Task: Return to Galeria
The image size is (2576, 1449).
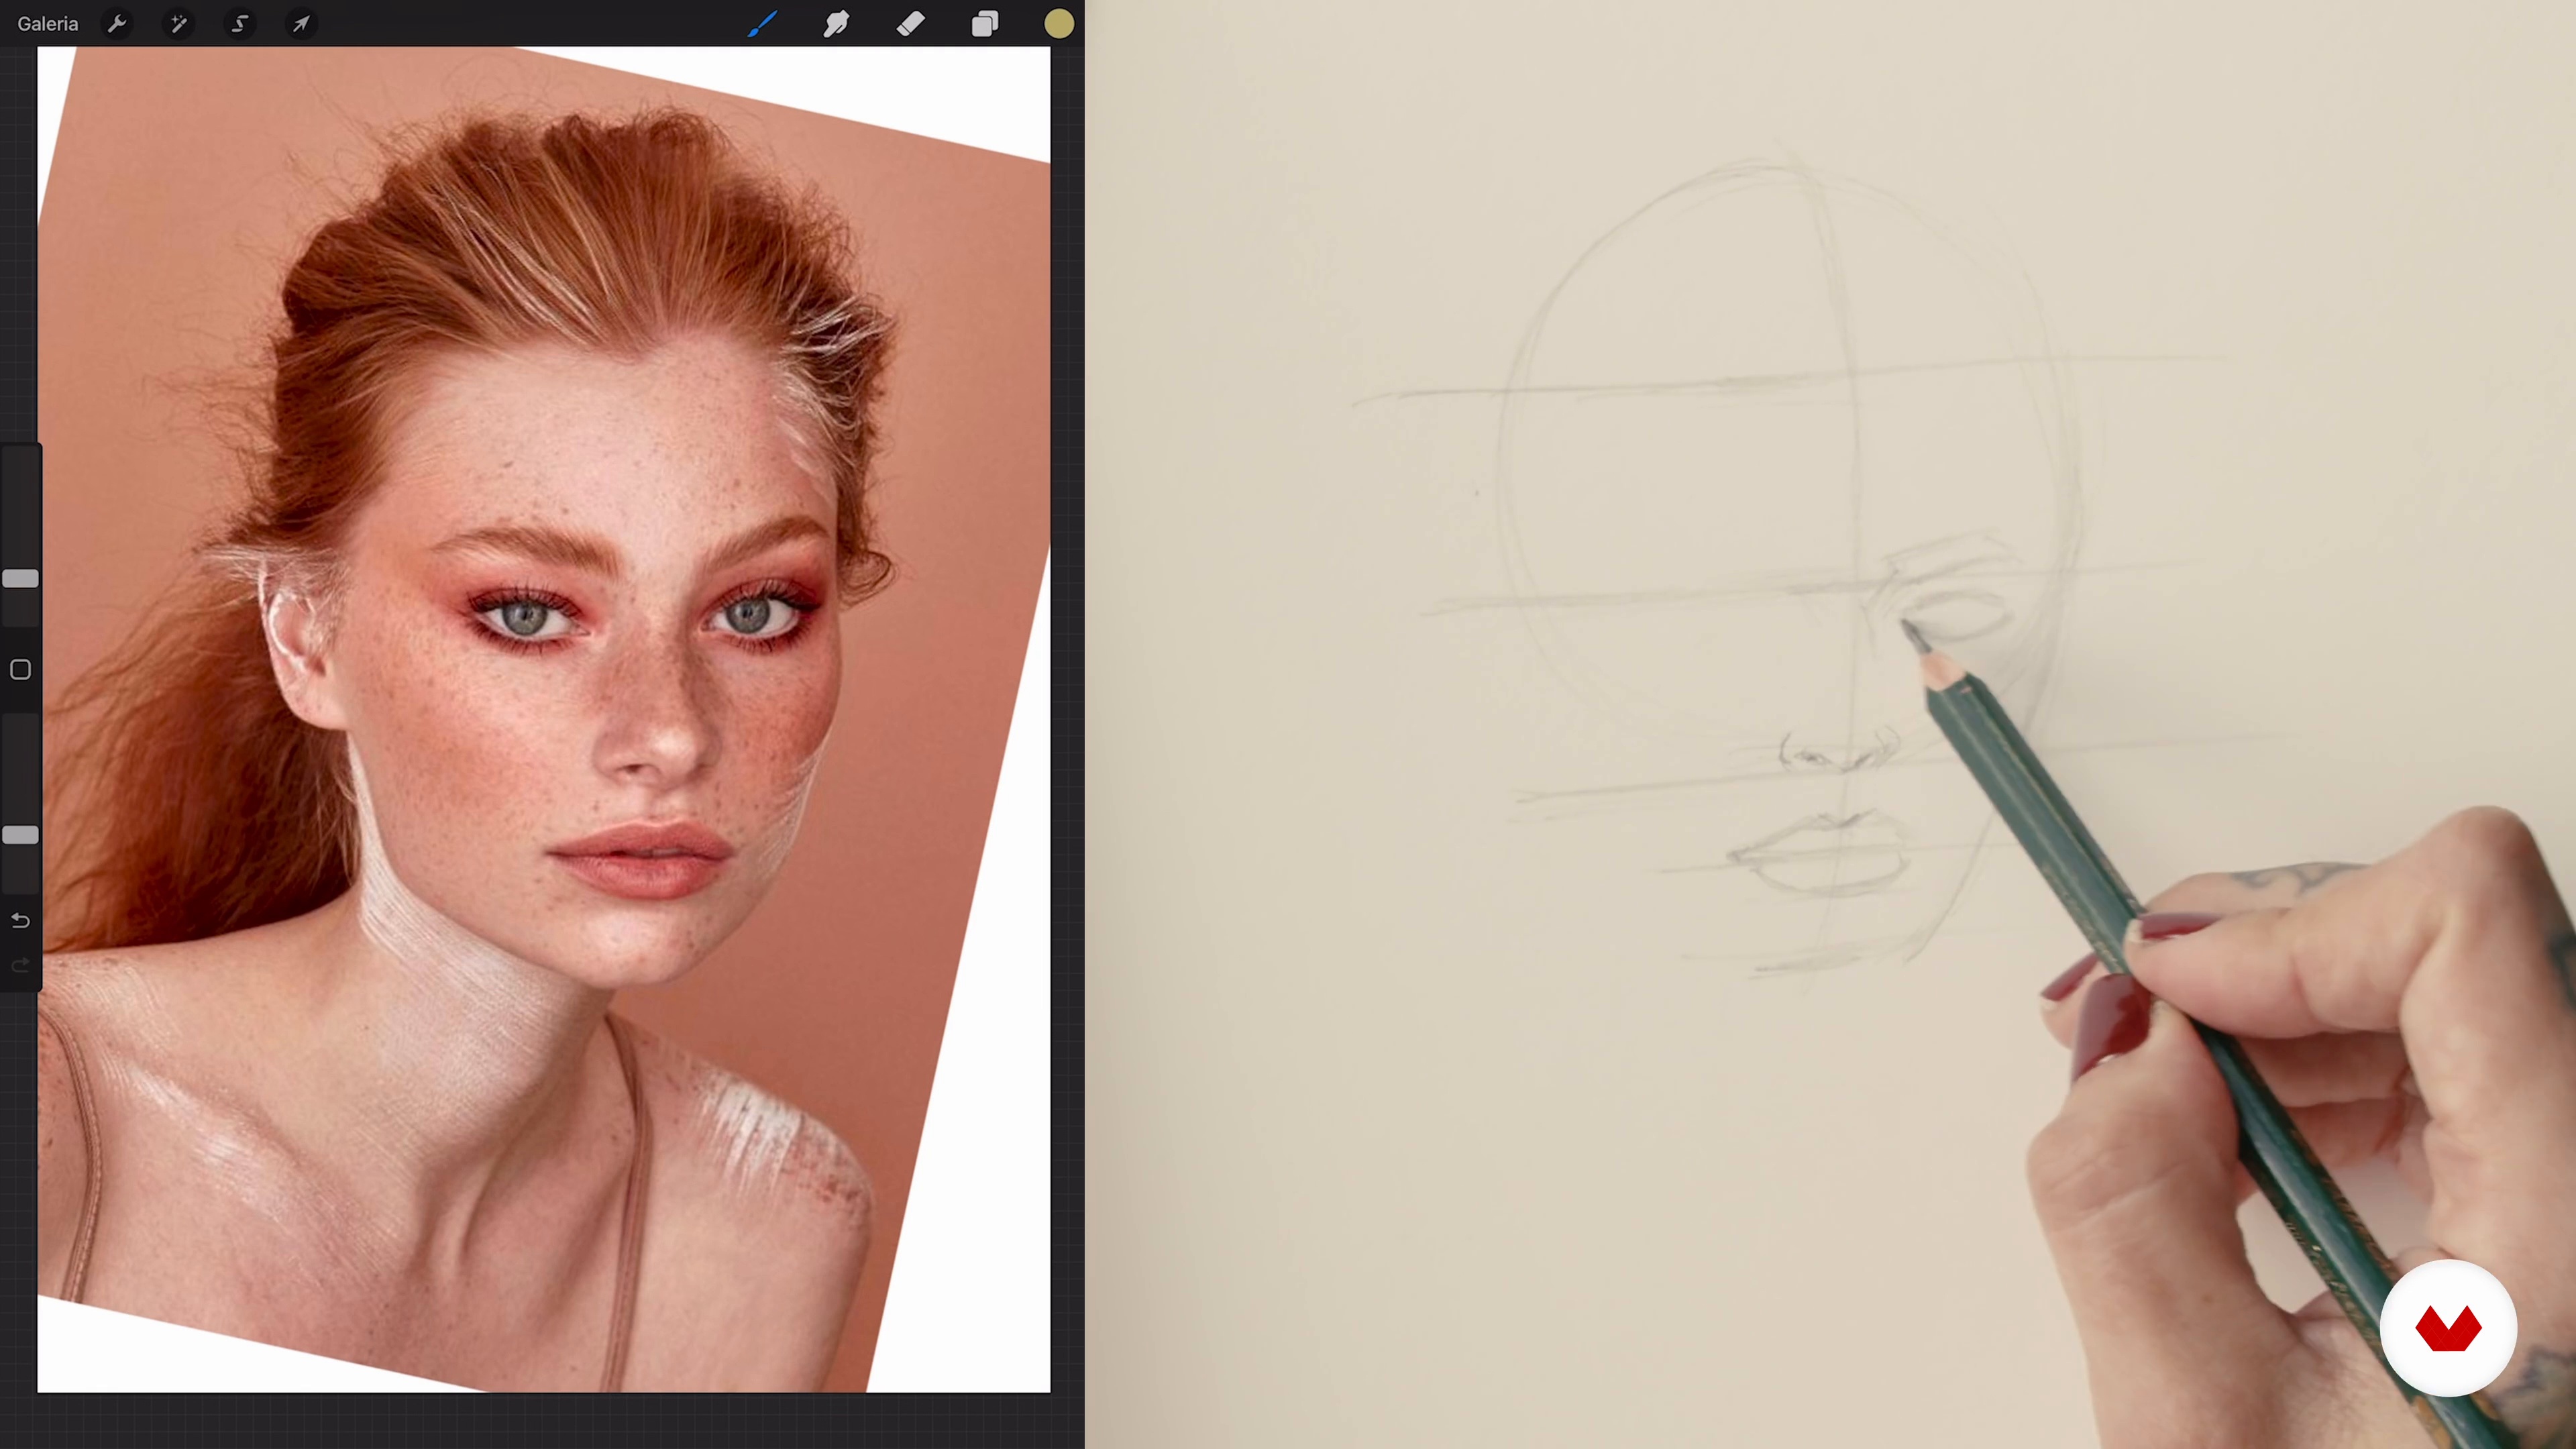Action: (47, 24)
